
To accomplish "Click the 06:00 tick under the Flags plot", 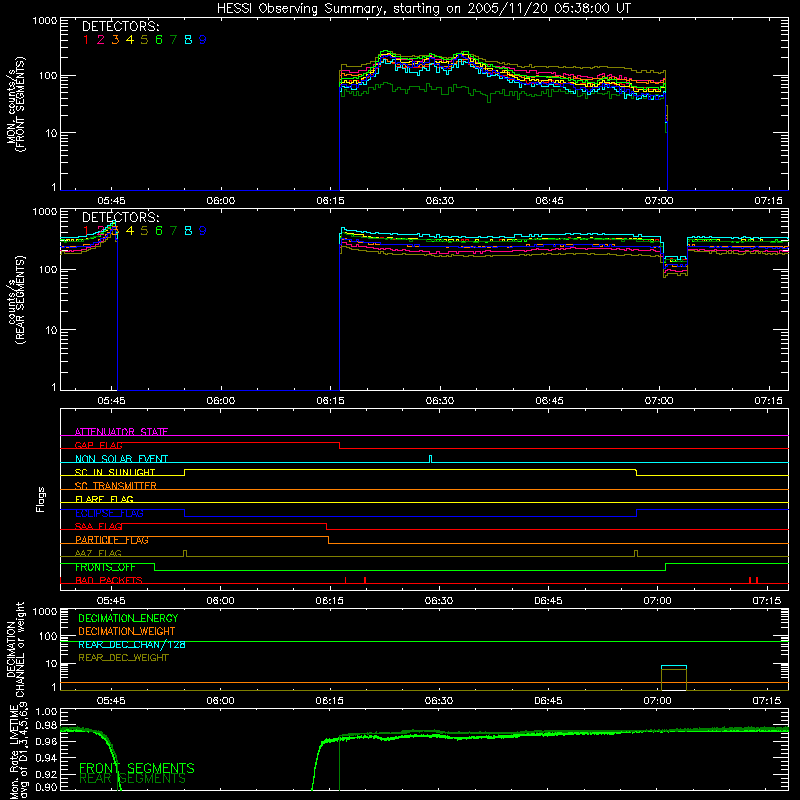I will tap(220, 601).
